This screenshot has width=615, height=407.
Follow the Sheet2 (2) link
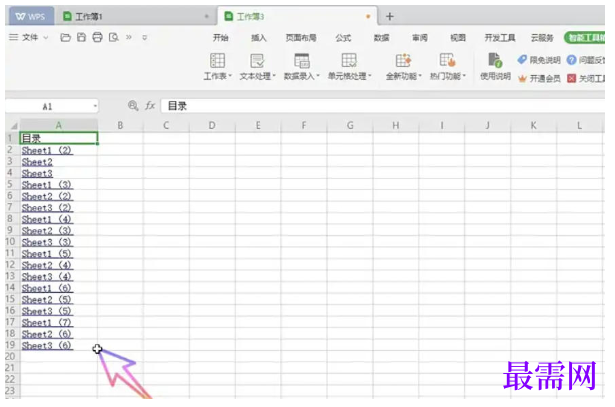[x=47, y=196]
